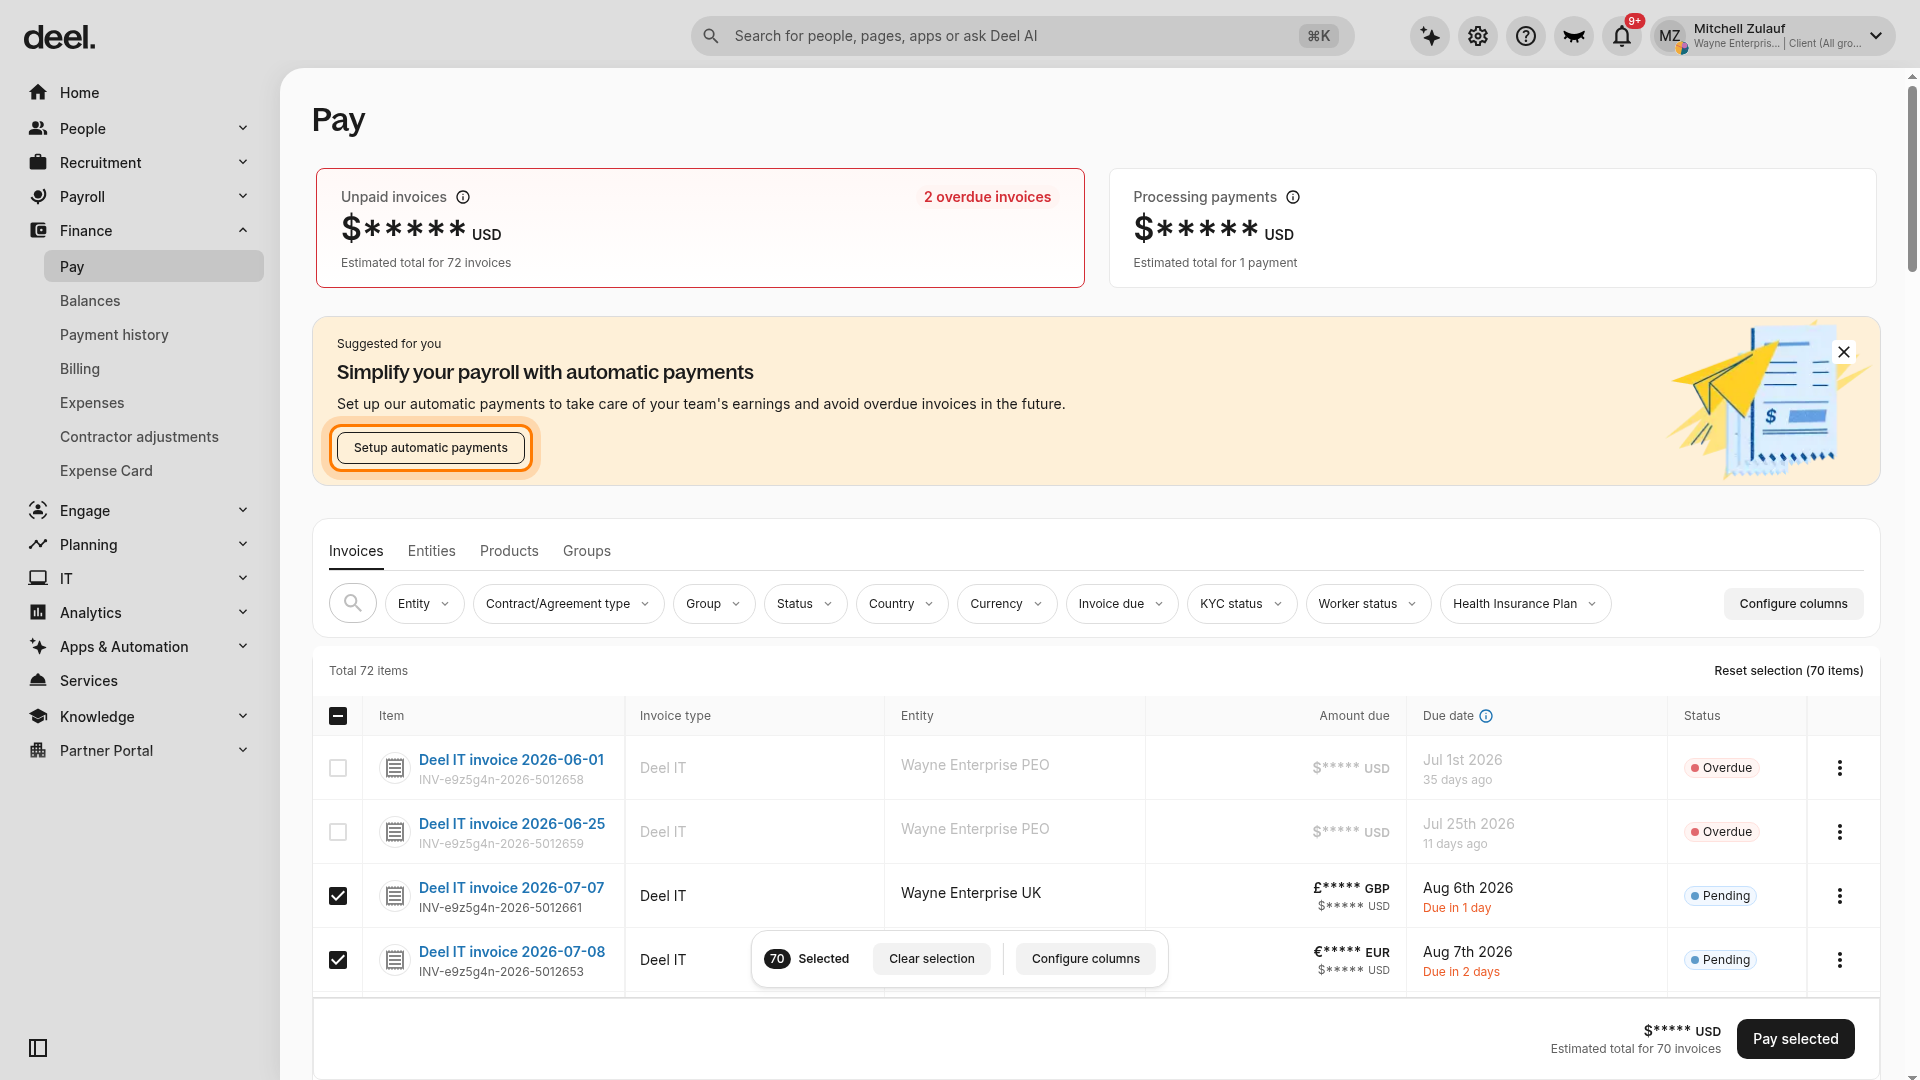Open the Entity filter dropdown
The width and height of the screenshot is (1920, 1080).
(424, 604)
